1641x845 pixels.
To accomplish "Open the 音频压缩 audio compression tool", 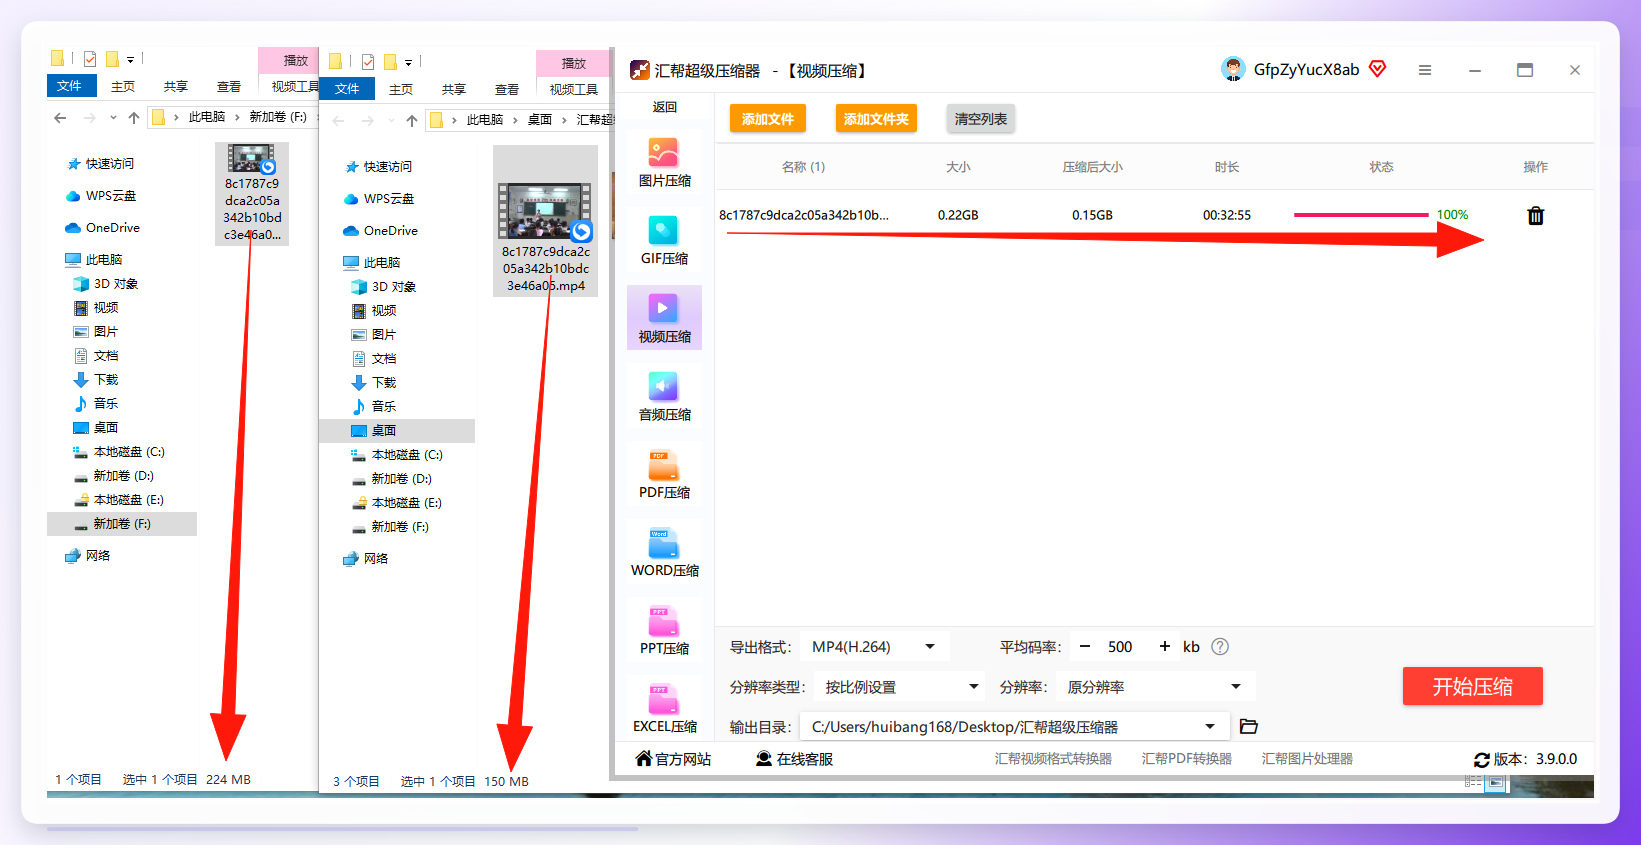I will point(664,397).
